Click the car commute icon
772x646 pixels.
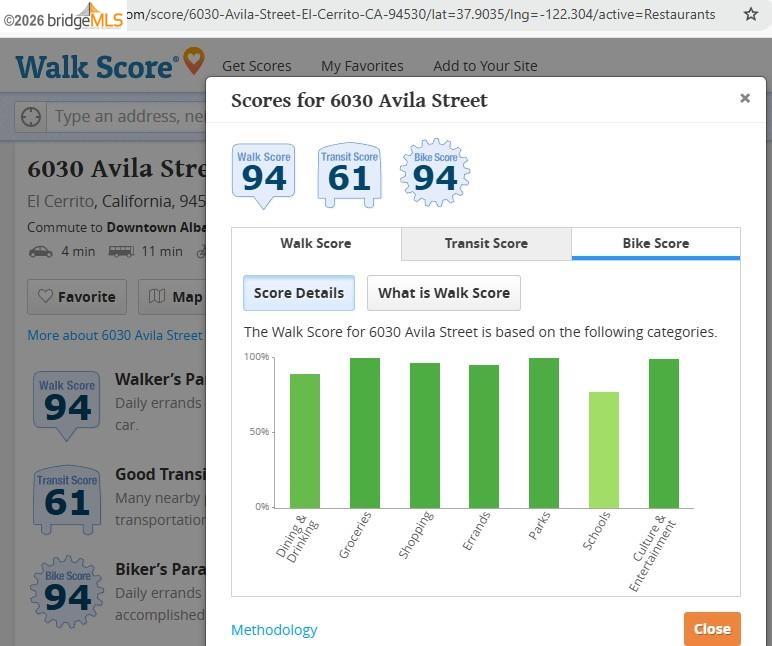(x=40, y=252)
